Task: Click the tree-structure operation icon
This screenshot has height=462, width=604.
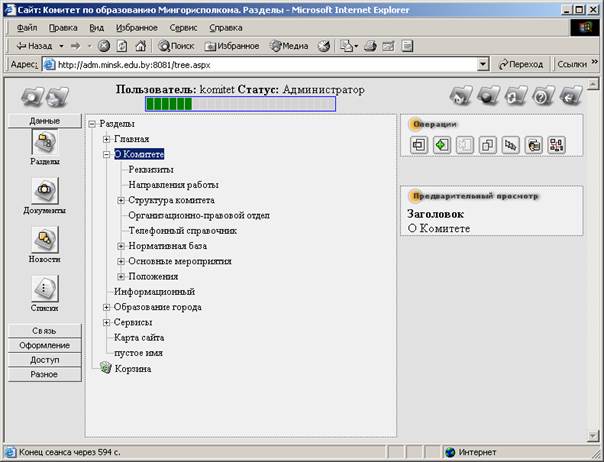Action: (x=557, y=145)
